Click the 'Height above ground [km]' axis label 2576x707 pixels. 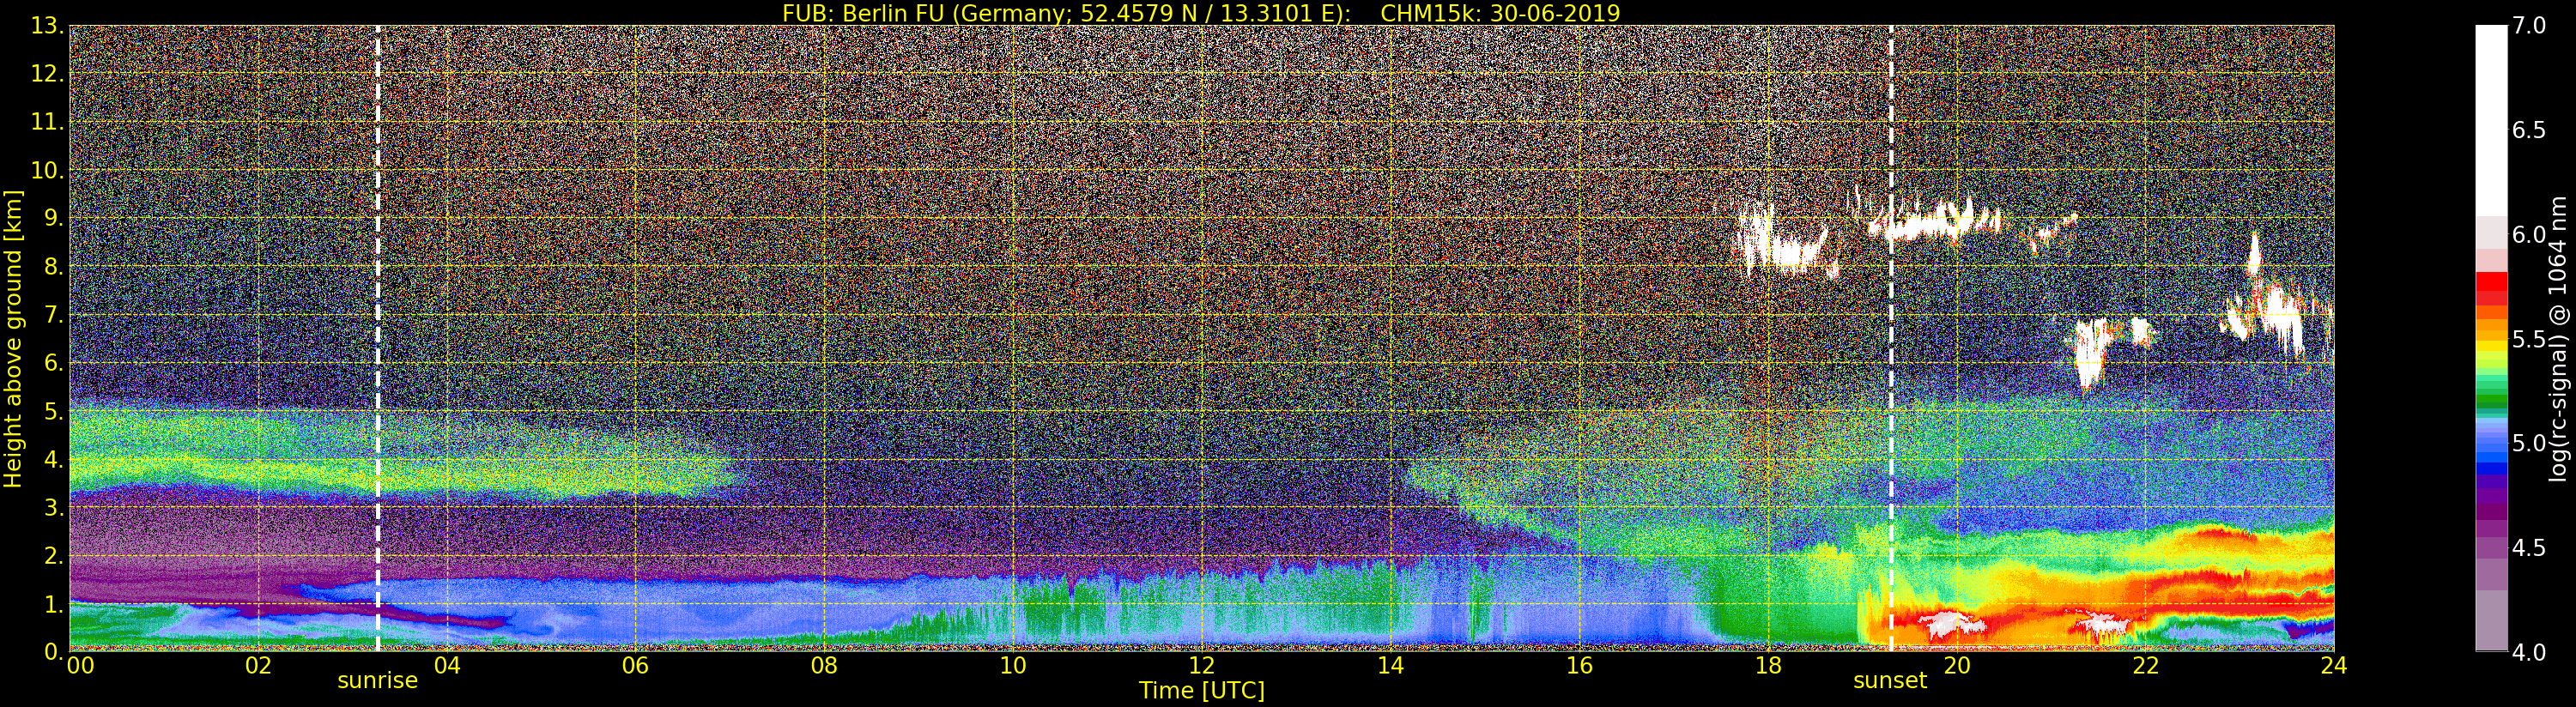tap(13, 339)
